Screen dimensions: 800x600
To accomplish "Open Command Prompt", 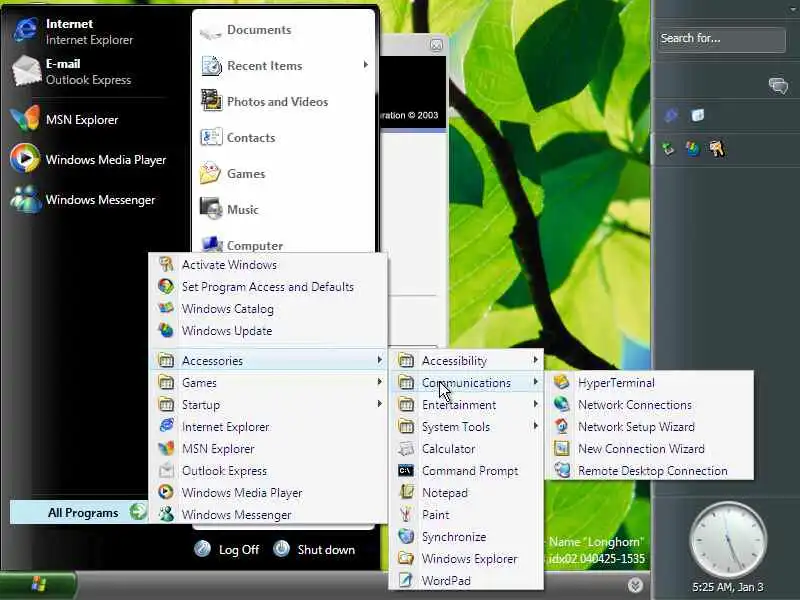I will coord(466,470).
